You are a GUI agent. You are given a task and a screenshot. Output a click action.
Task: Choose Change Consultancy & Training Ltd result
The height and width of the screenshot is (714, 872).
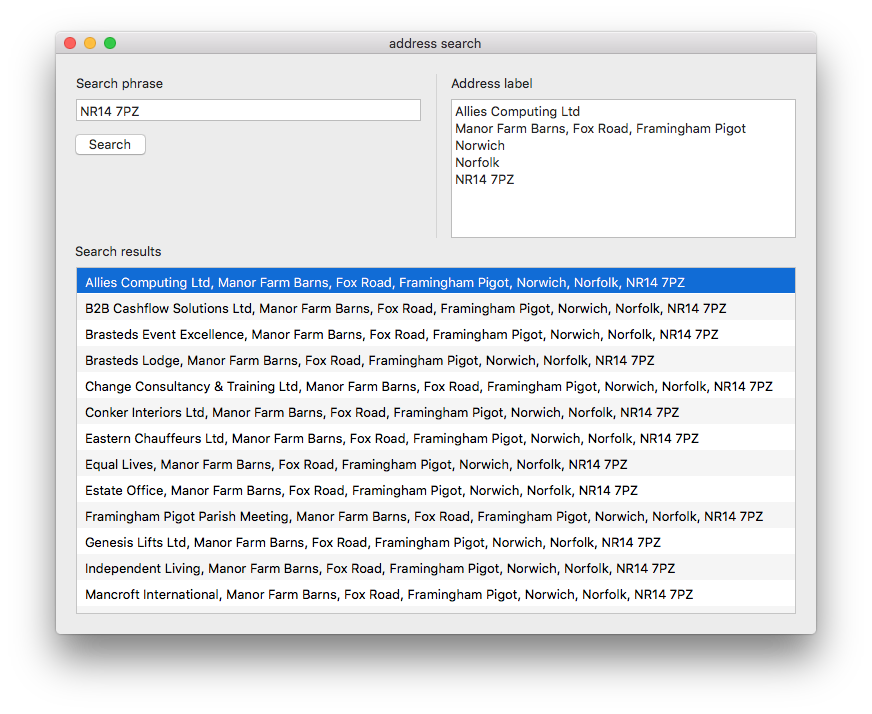(x=436, y=386)
